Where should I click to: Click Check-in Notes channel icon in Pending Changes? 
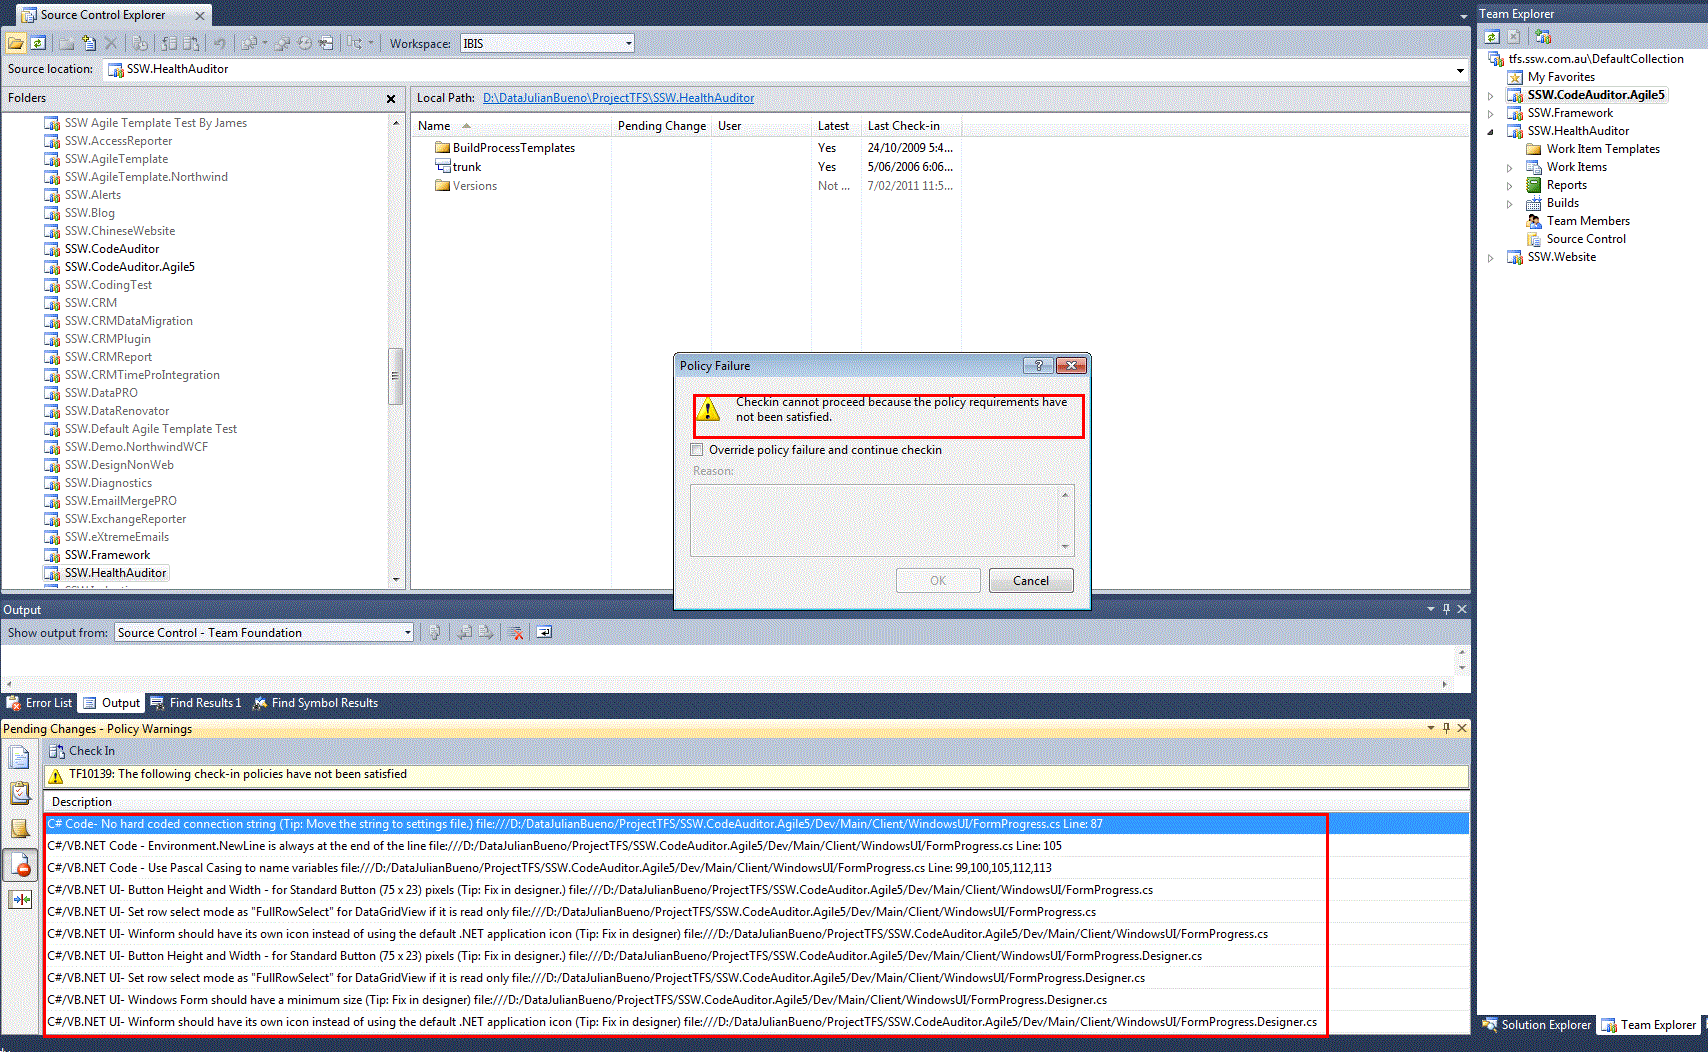(x=19, y=828)
